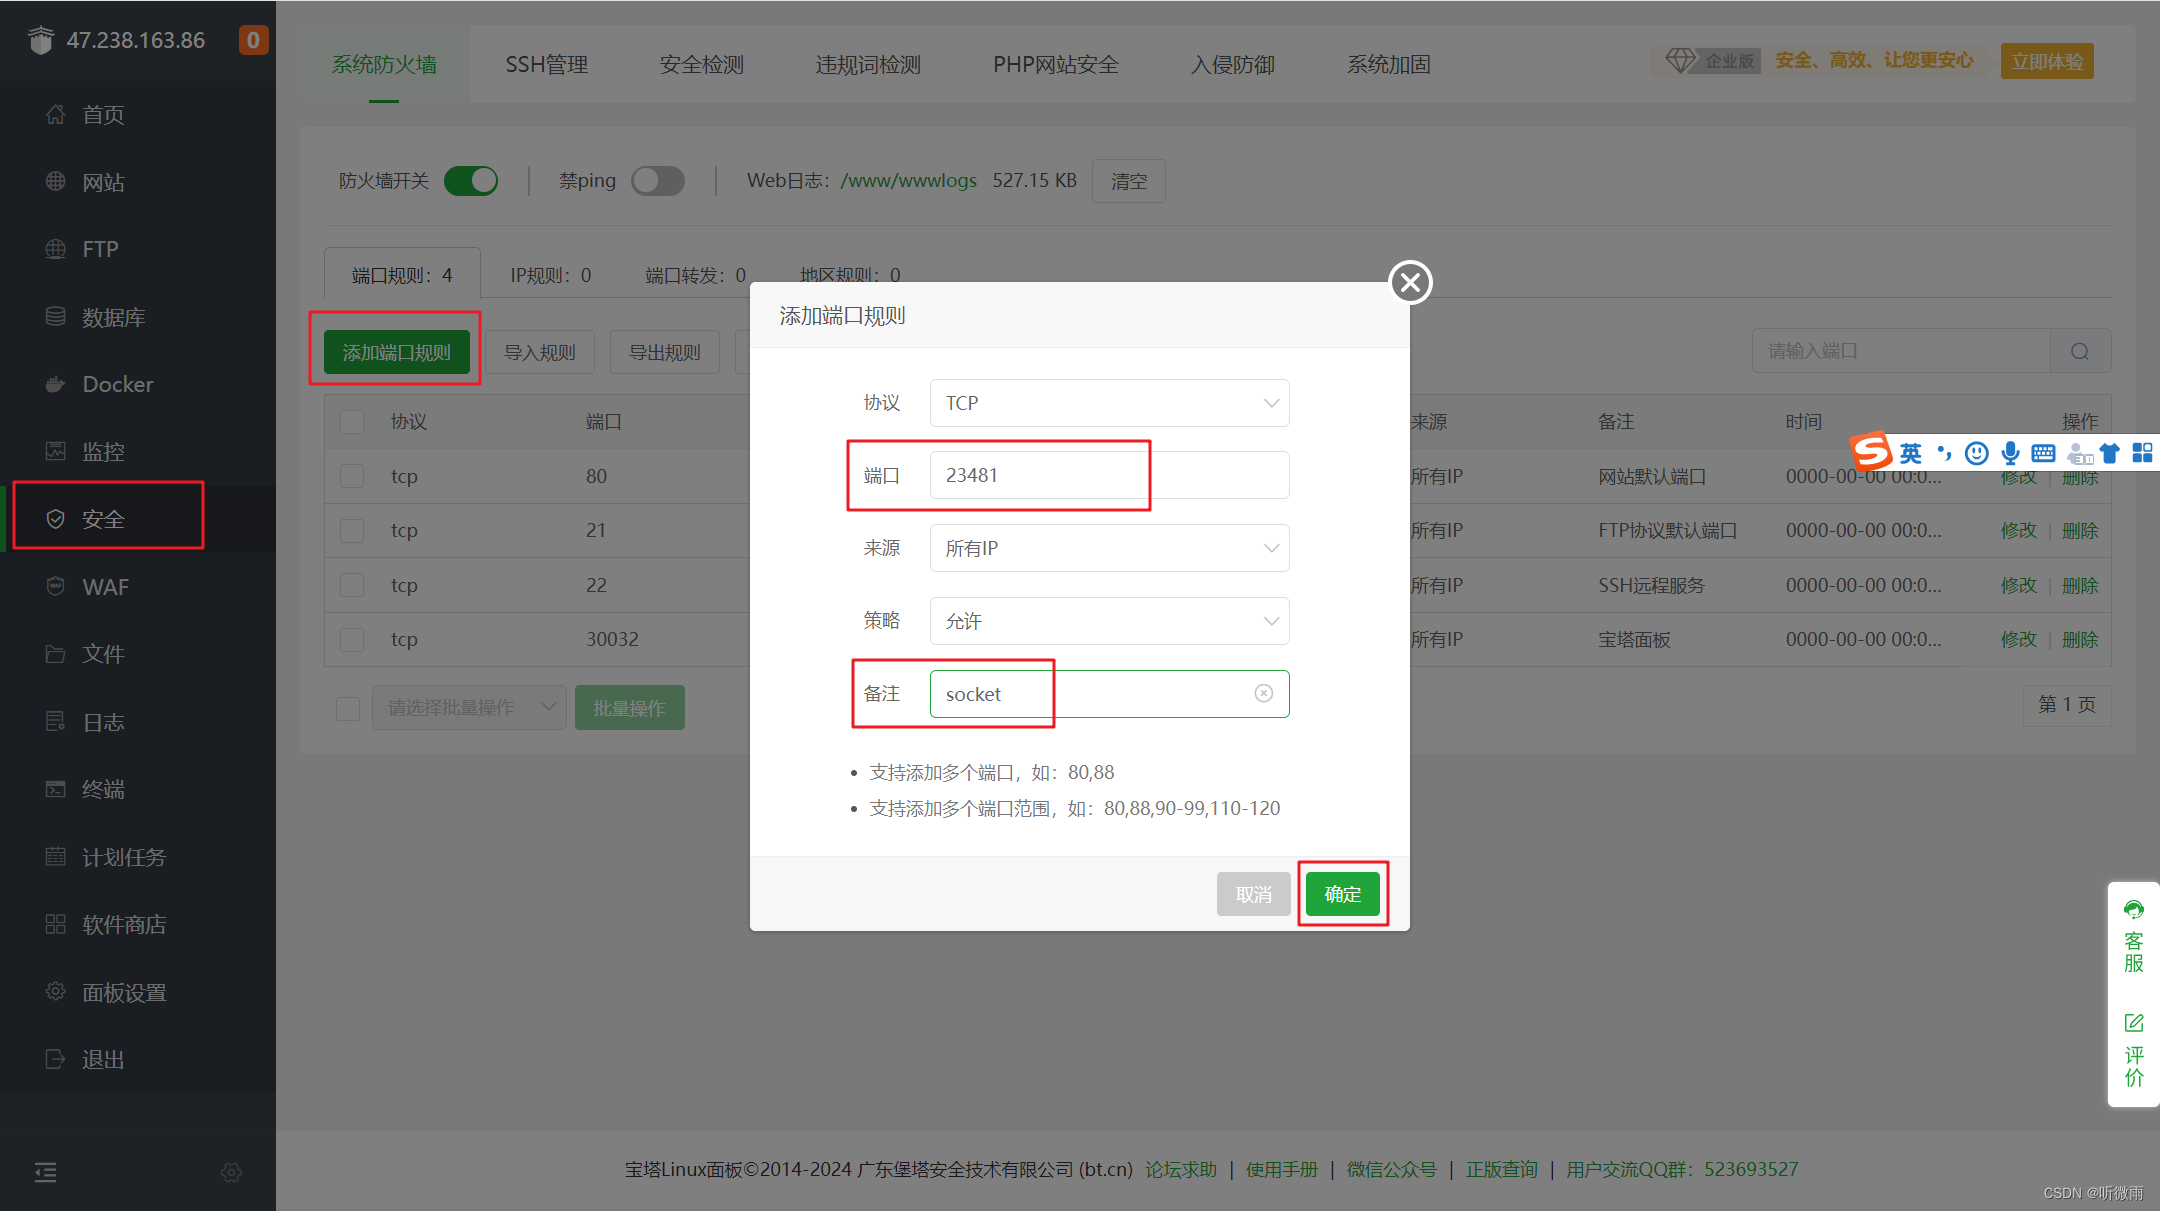Click the Sogou emoji smiley icon
This screenshot has width=2160, height=1211.
[1976, 454]
